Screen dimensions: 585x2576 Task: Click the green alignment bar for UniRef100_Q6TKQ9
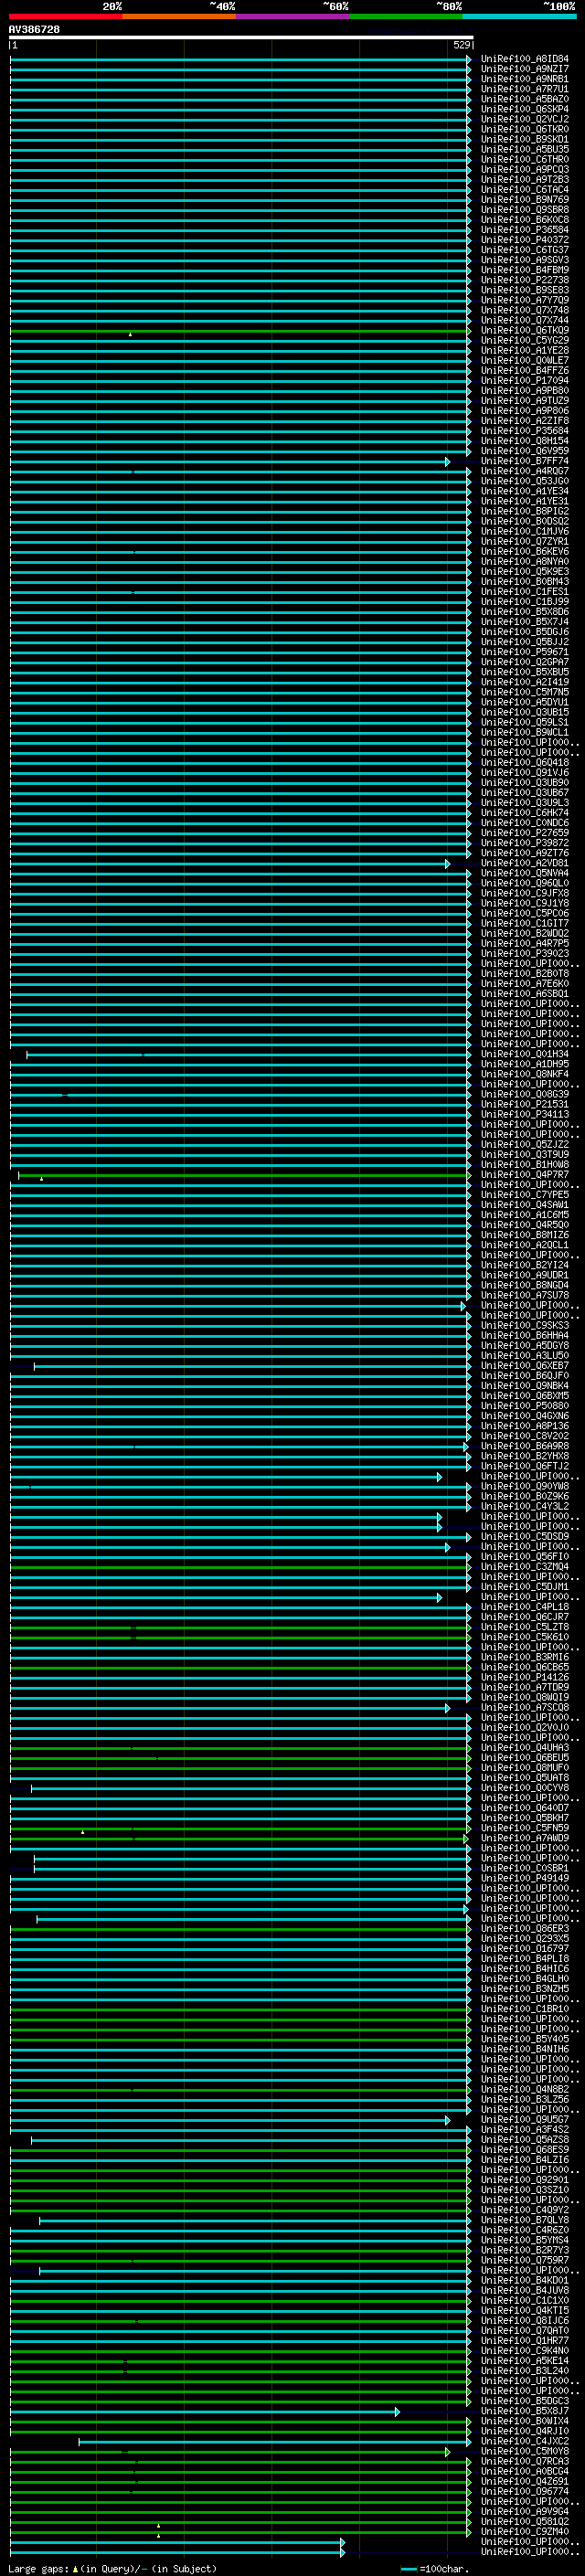pyautogui.click(x=240, y=330)
